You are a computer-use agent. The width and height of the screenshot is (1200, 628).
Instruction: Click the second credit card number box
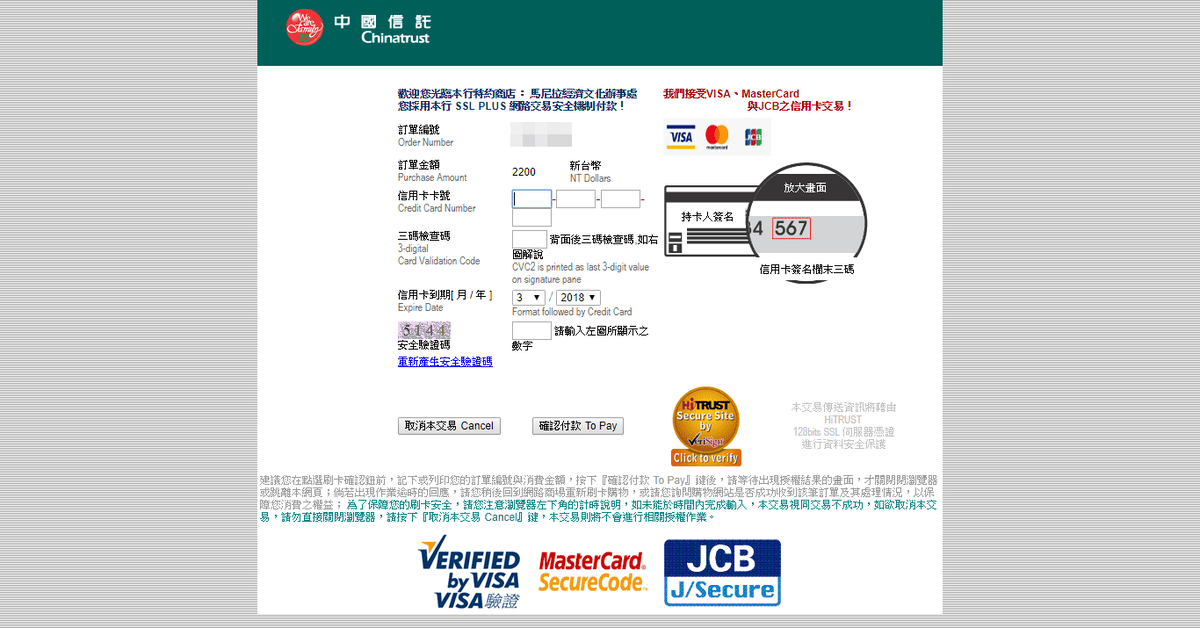click(576, 199)
